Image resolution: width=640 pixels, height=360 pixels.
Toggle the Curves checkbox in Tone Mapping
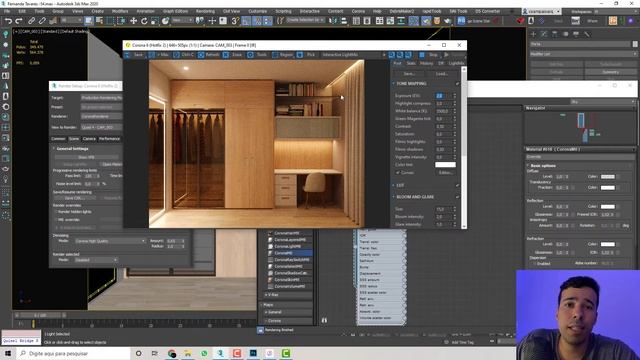coord(398,173)
